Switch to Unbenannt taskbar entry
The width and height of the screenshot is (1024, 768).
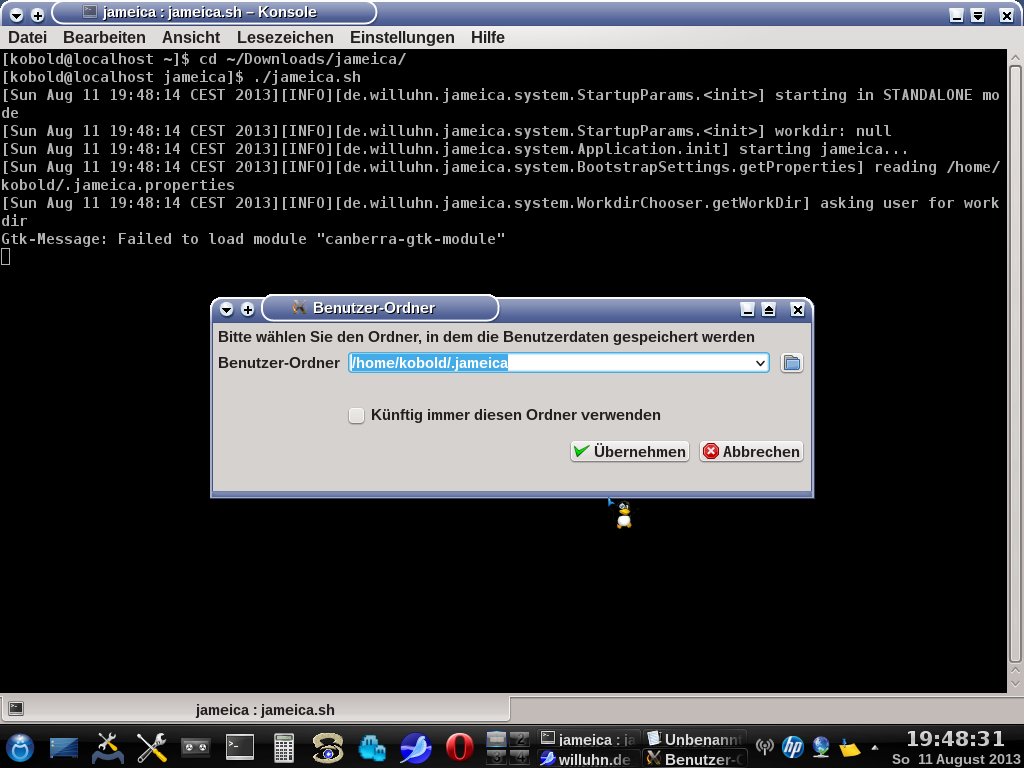click(695, 739)
